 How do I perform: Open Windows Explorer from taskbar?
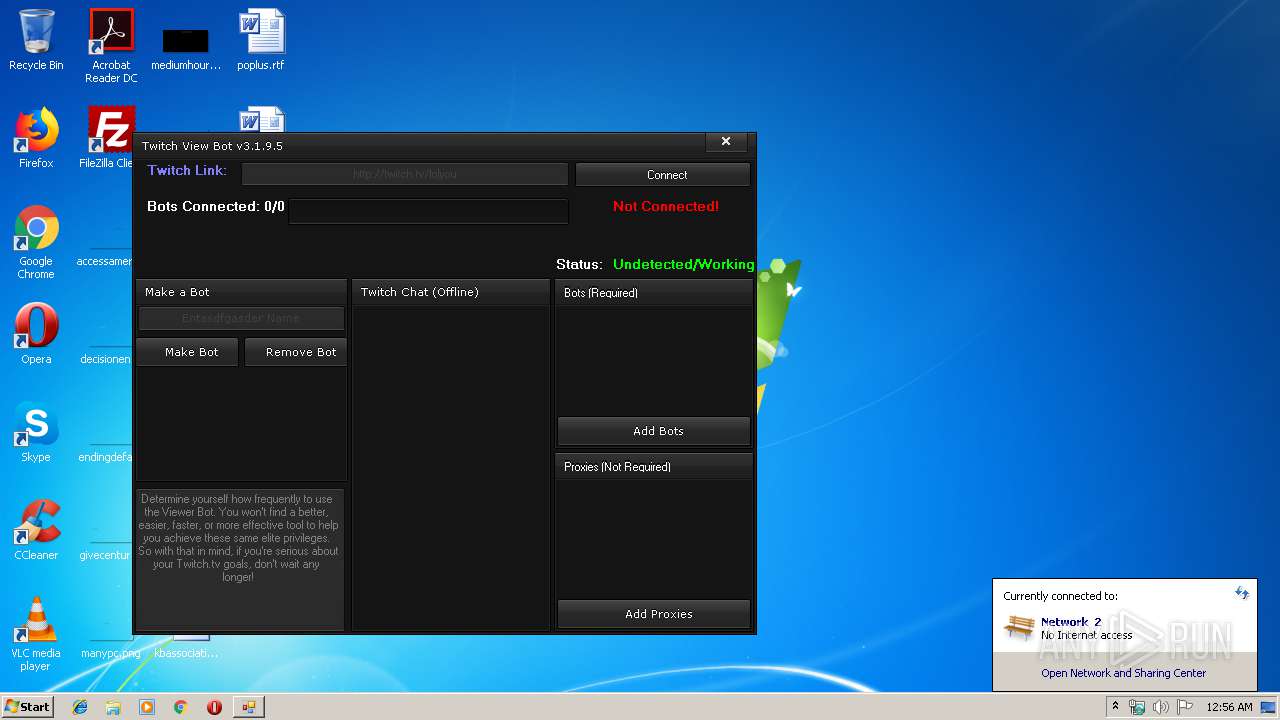pyautogui.click(x=113, y=707)
